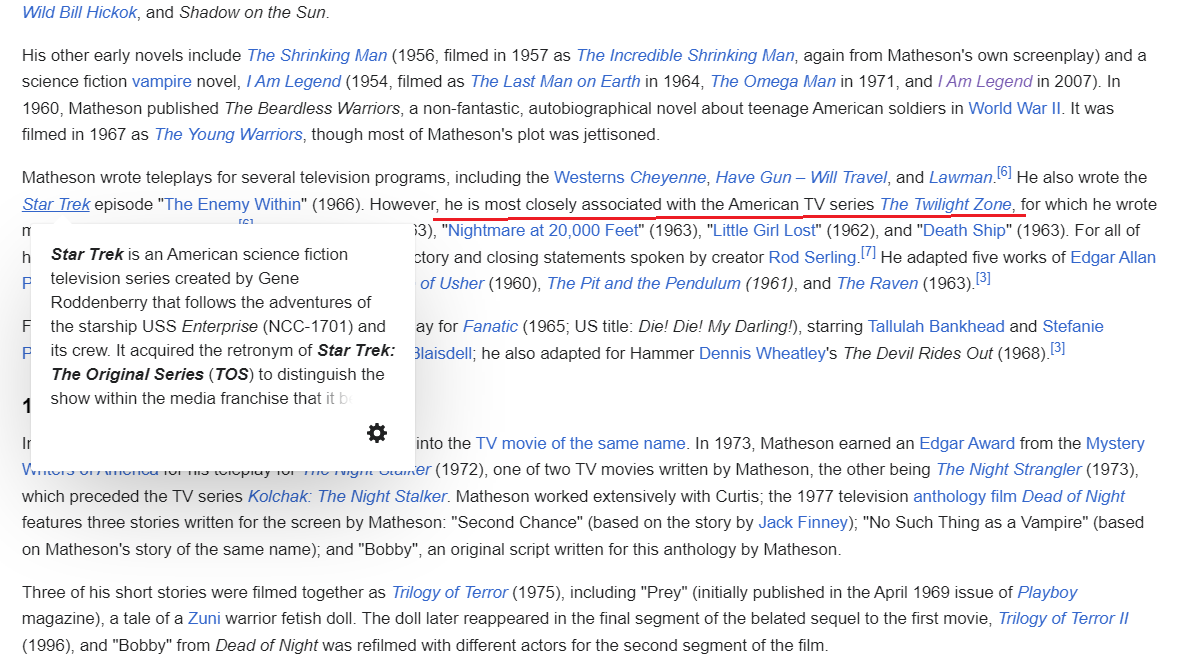1192x658 pixels.
Task: Follow the Playboy link
Action: 1048,593
